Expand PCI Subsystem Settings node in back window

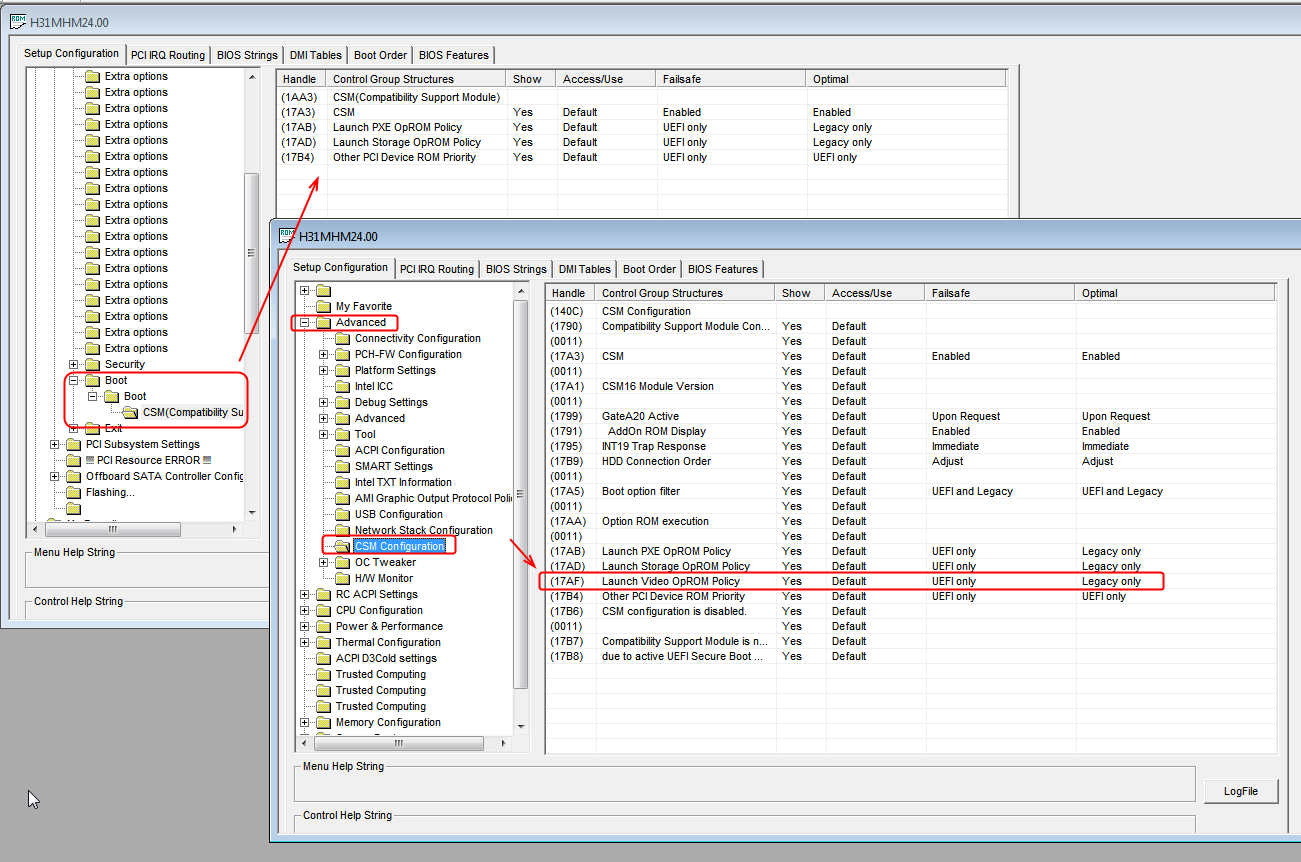[55, 444]
